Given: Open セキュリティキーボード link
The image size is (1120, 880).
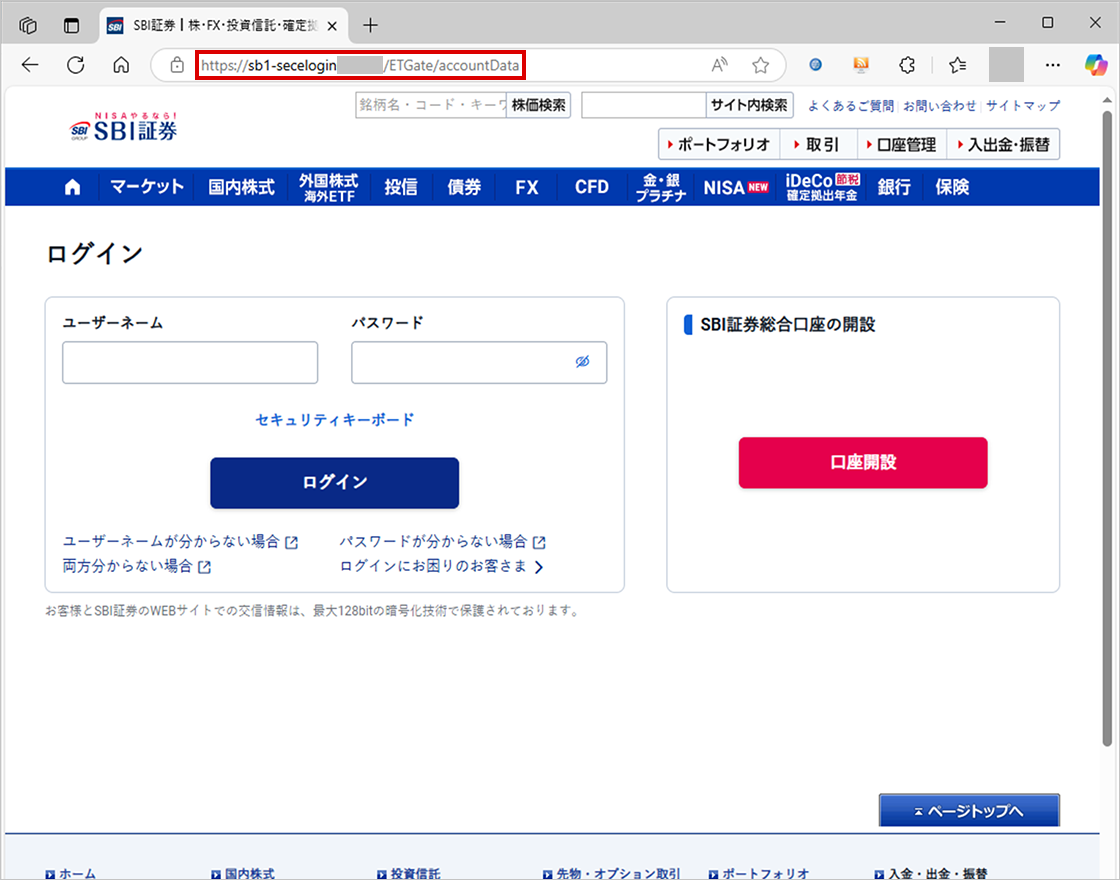Looking at the screenshot, I should (334, 420).
